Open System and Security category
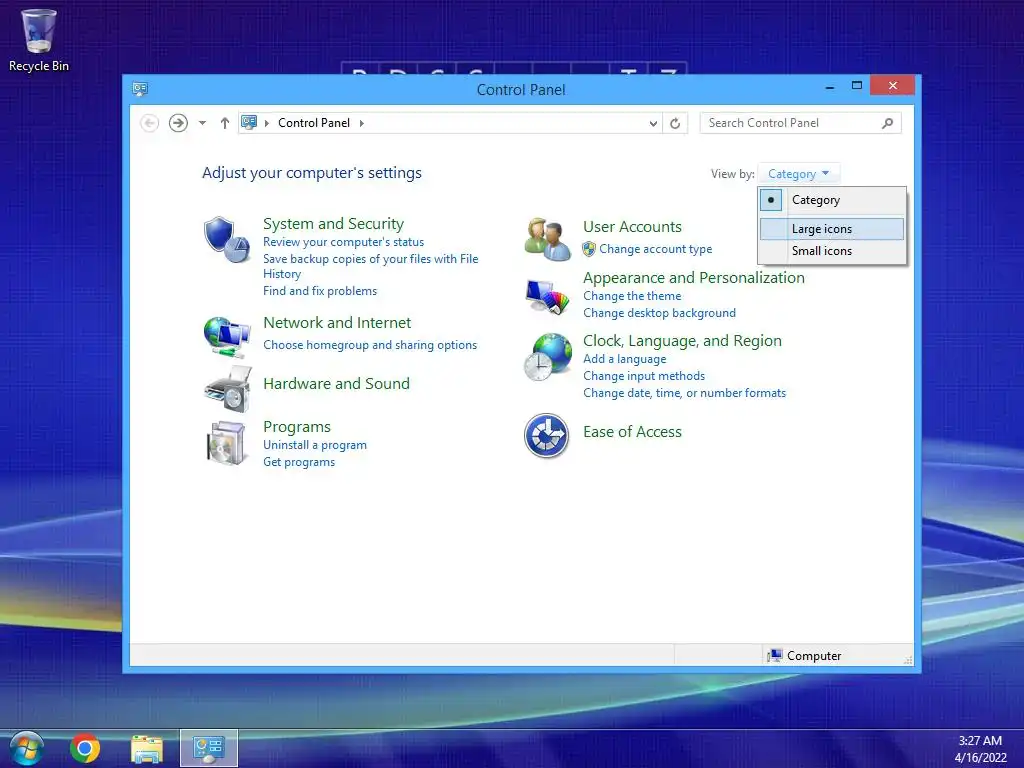The width and height of the screenshot is (1024, 768). [333, 223]
